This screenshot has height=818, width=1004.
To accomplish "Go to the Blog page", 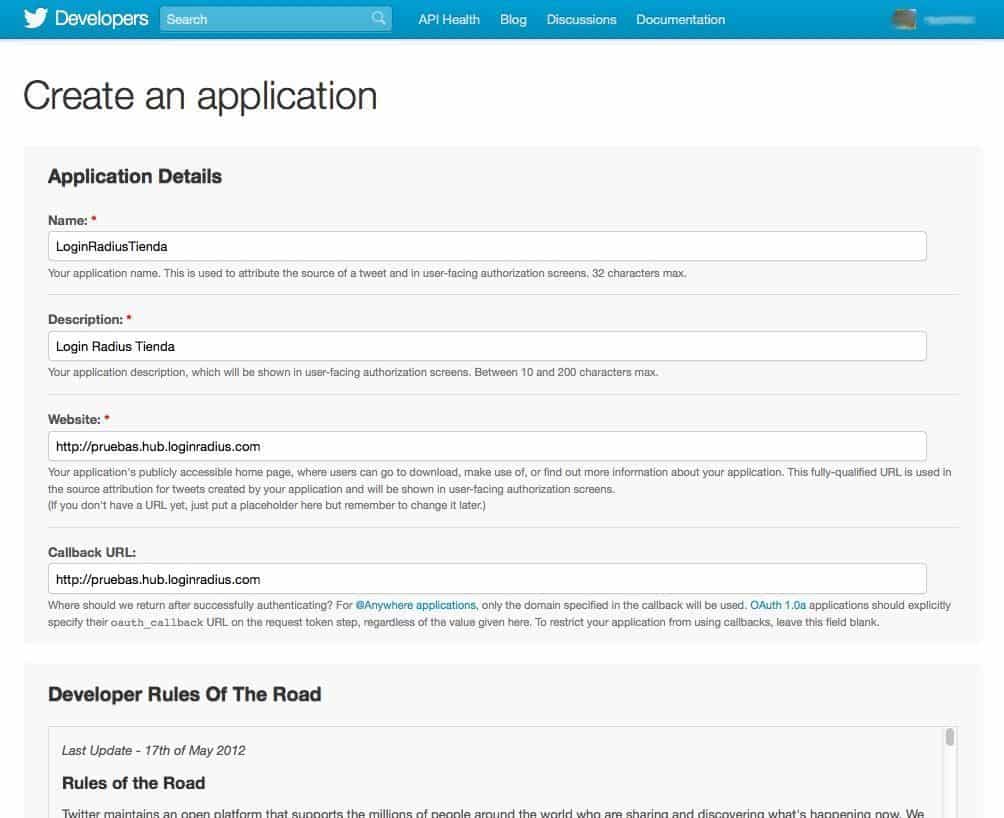I will [514, 19].
